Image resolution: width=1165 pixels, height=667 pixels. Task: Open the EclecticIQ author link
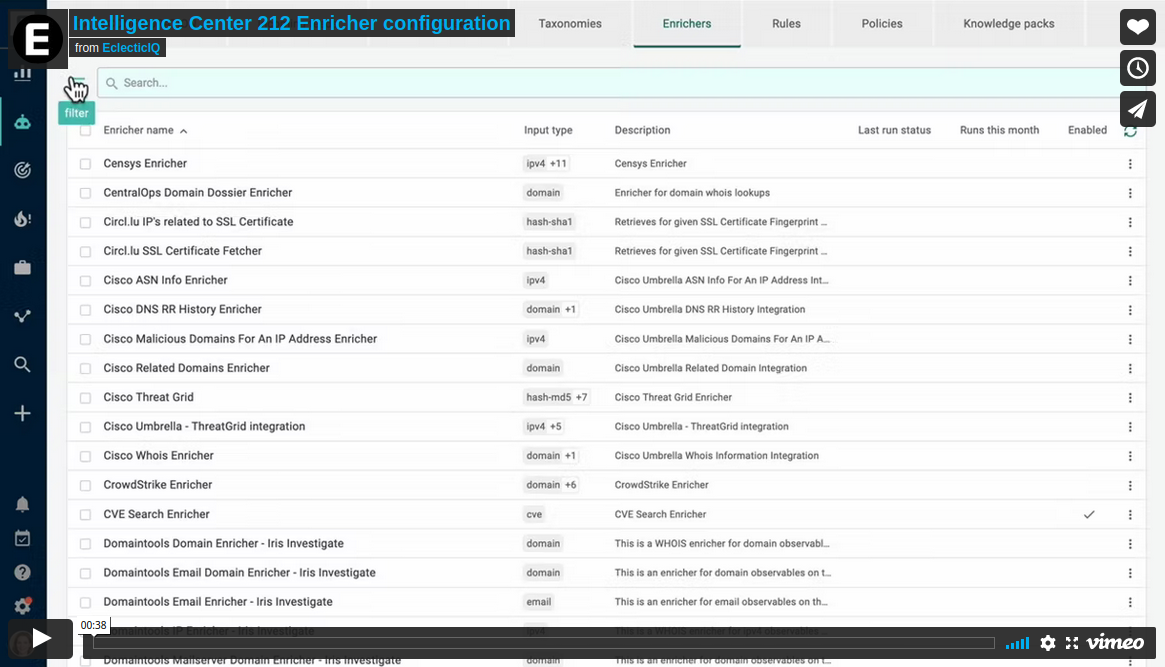(131, 48)
